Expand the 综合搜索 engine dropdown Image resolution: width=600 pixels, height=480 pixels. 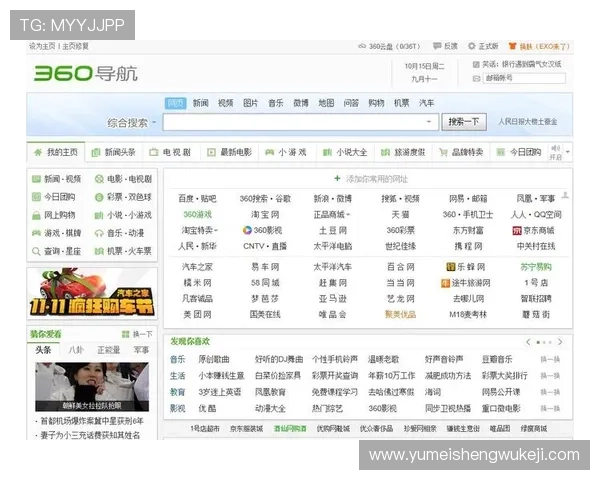pyautogui.click(x=154, y=122)
